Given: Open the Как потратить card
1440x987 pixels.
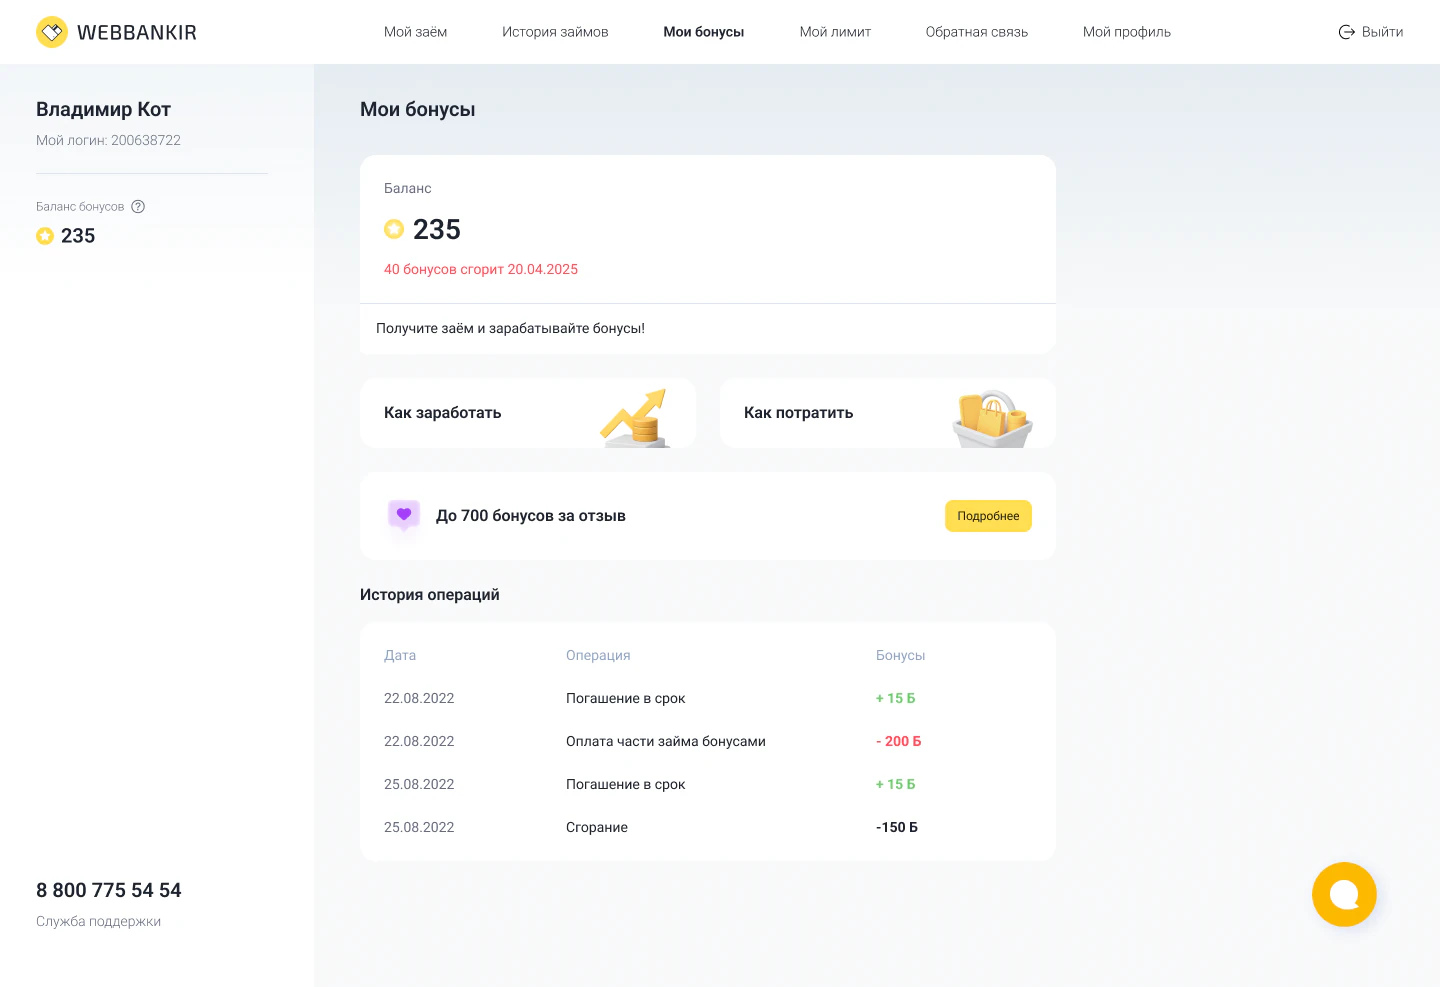Looking at the screenshot, I should 798,413.
